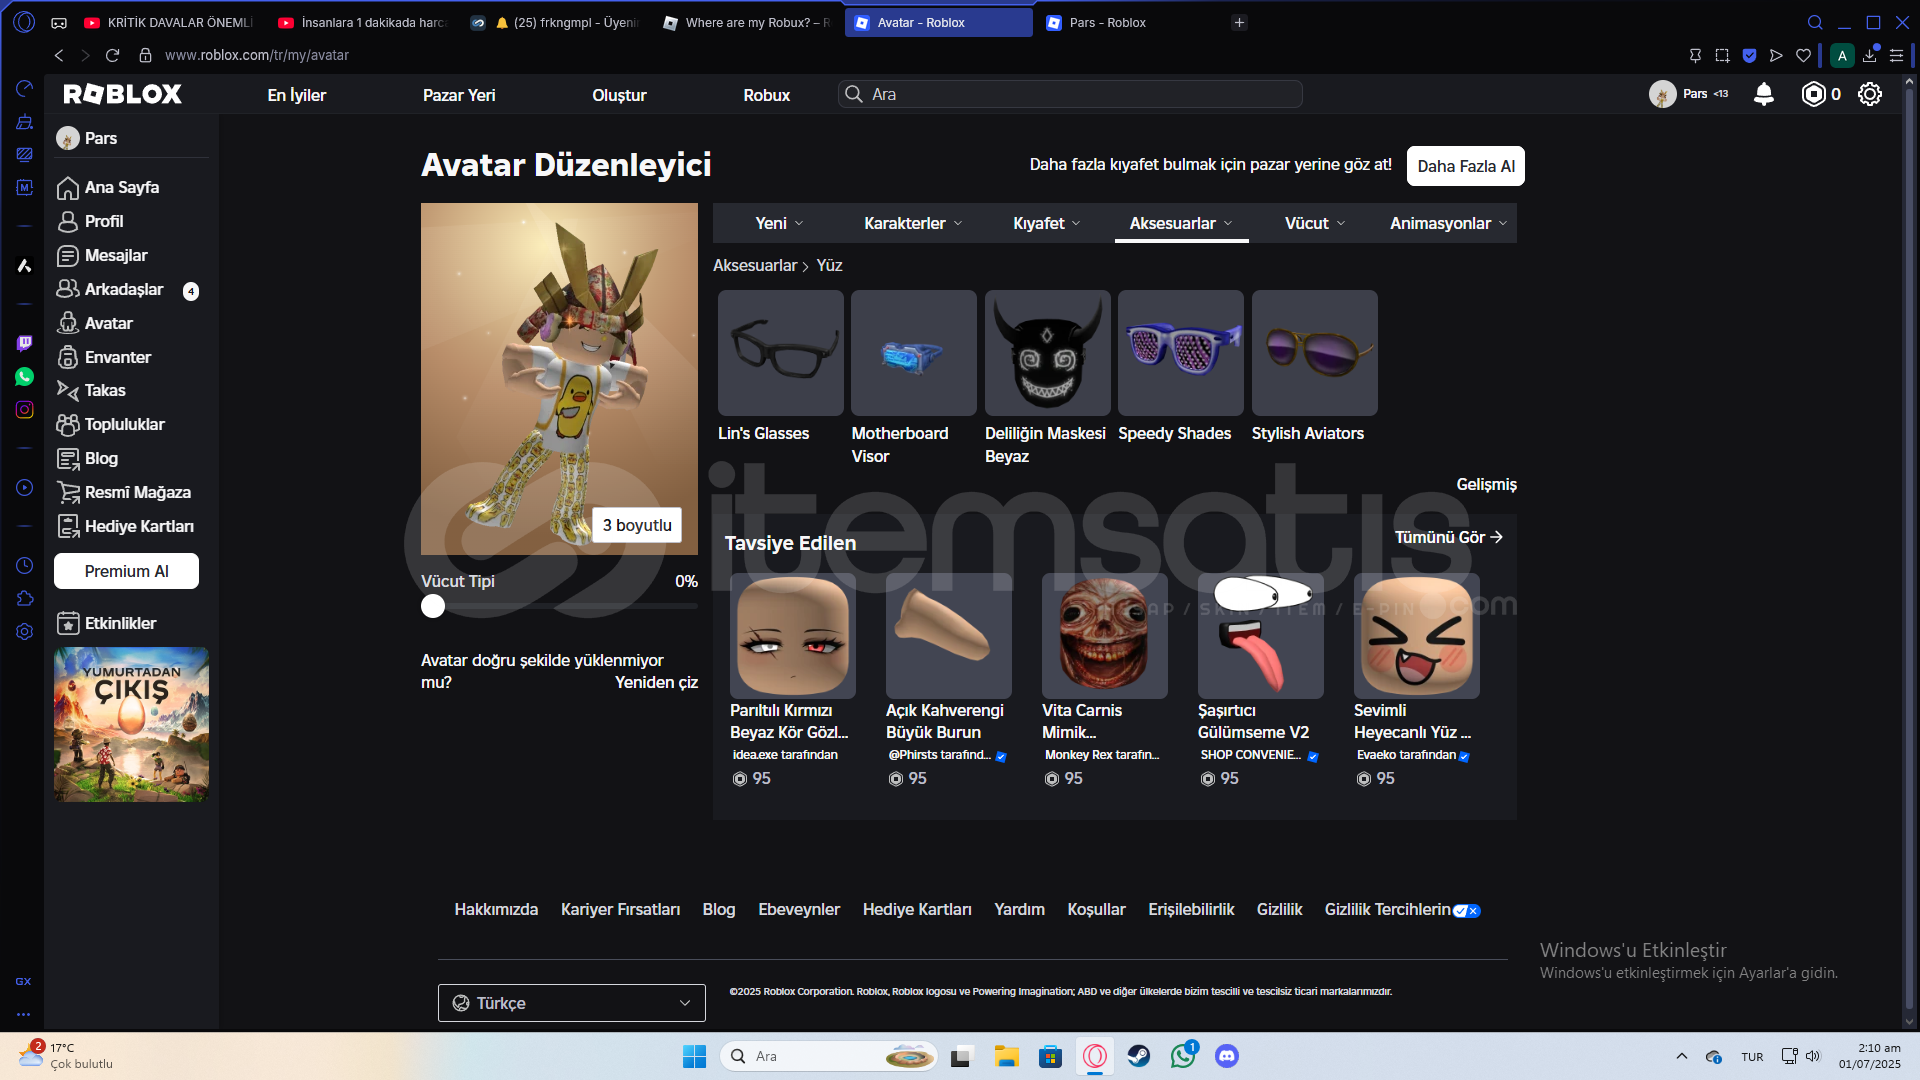This screenshot has width=1920, height=1080.
Task: Expand the Karakterler dropdown
Action: click(912, 223)
